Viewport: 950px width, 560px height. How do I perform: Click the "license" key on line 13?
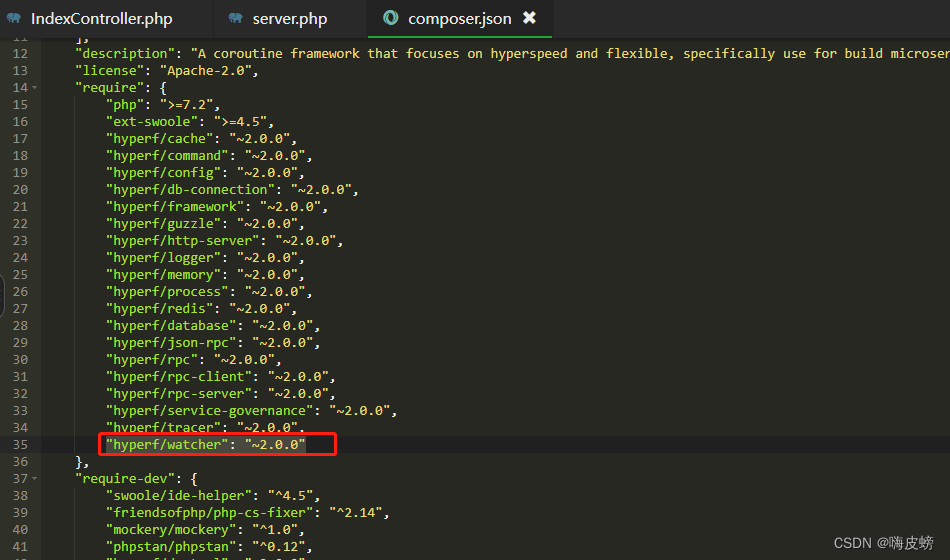click(x=110, y=70)
